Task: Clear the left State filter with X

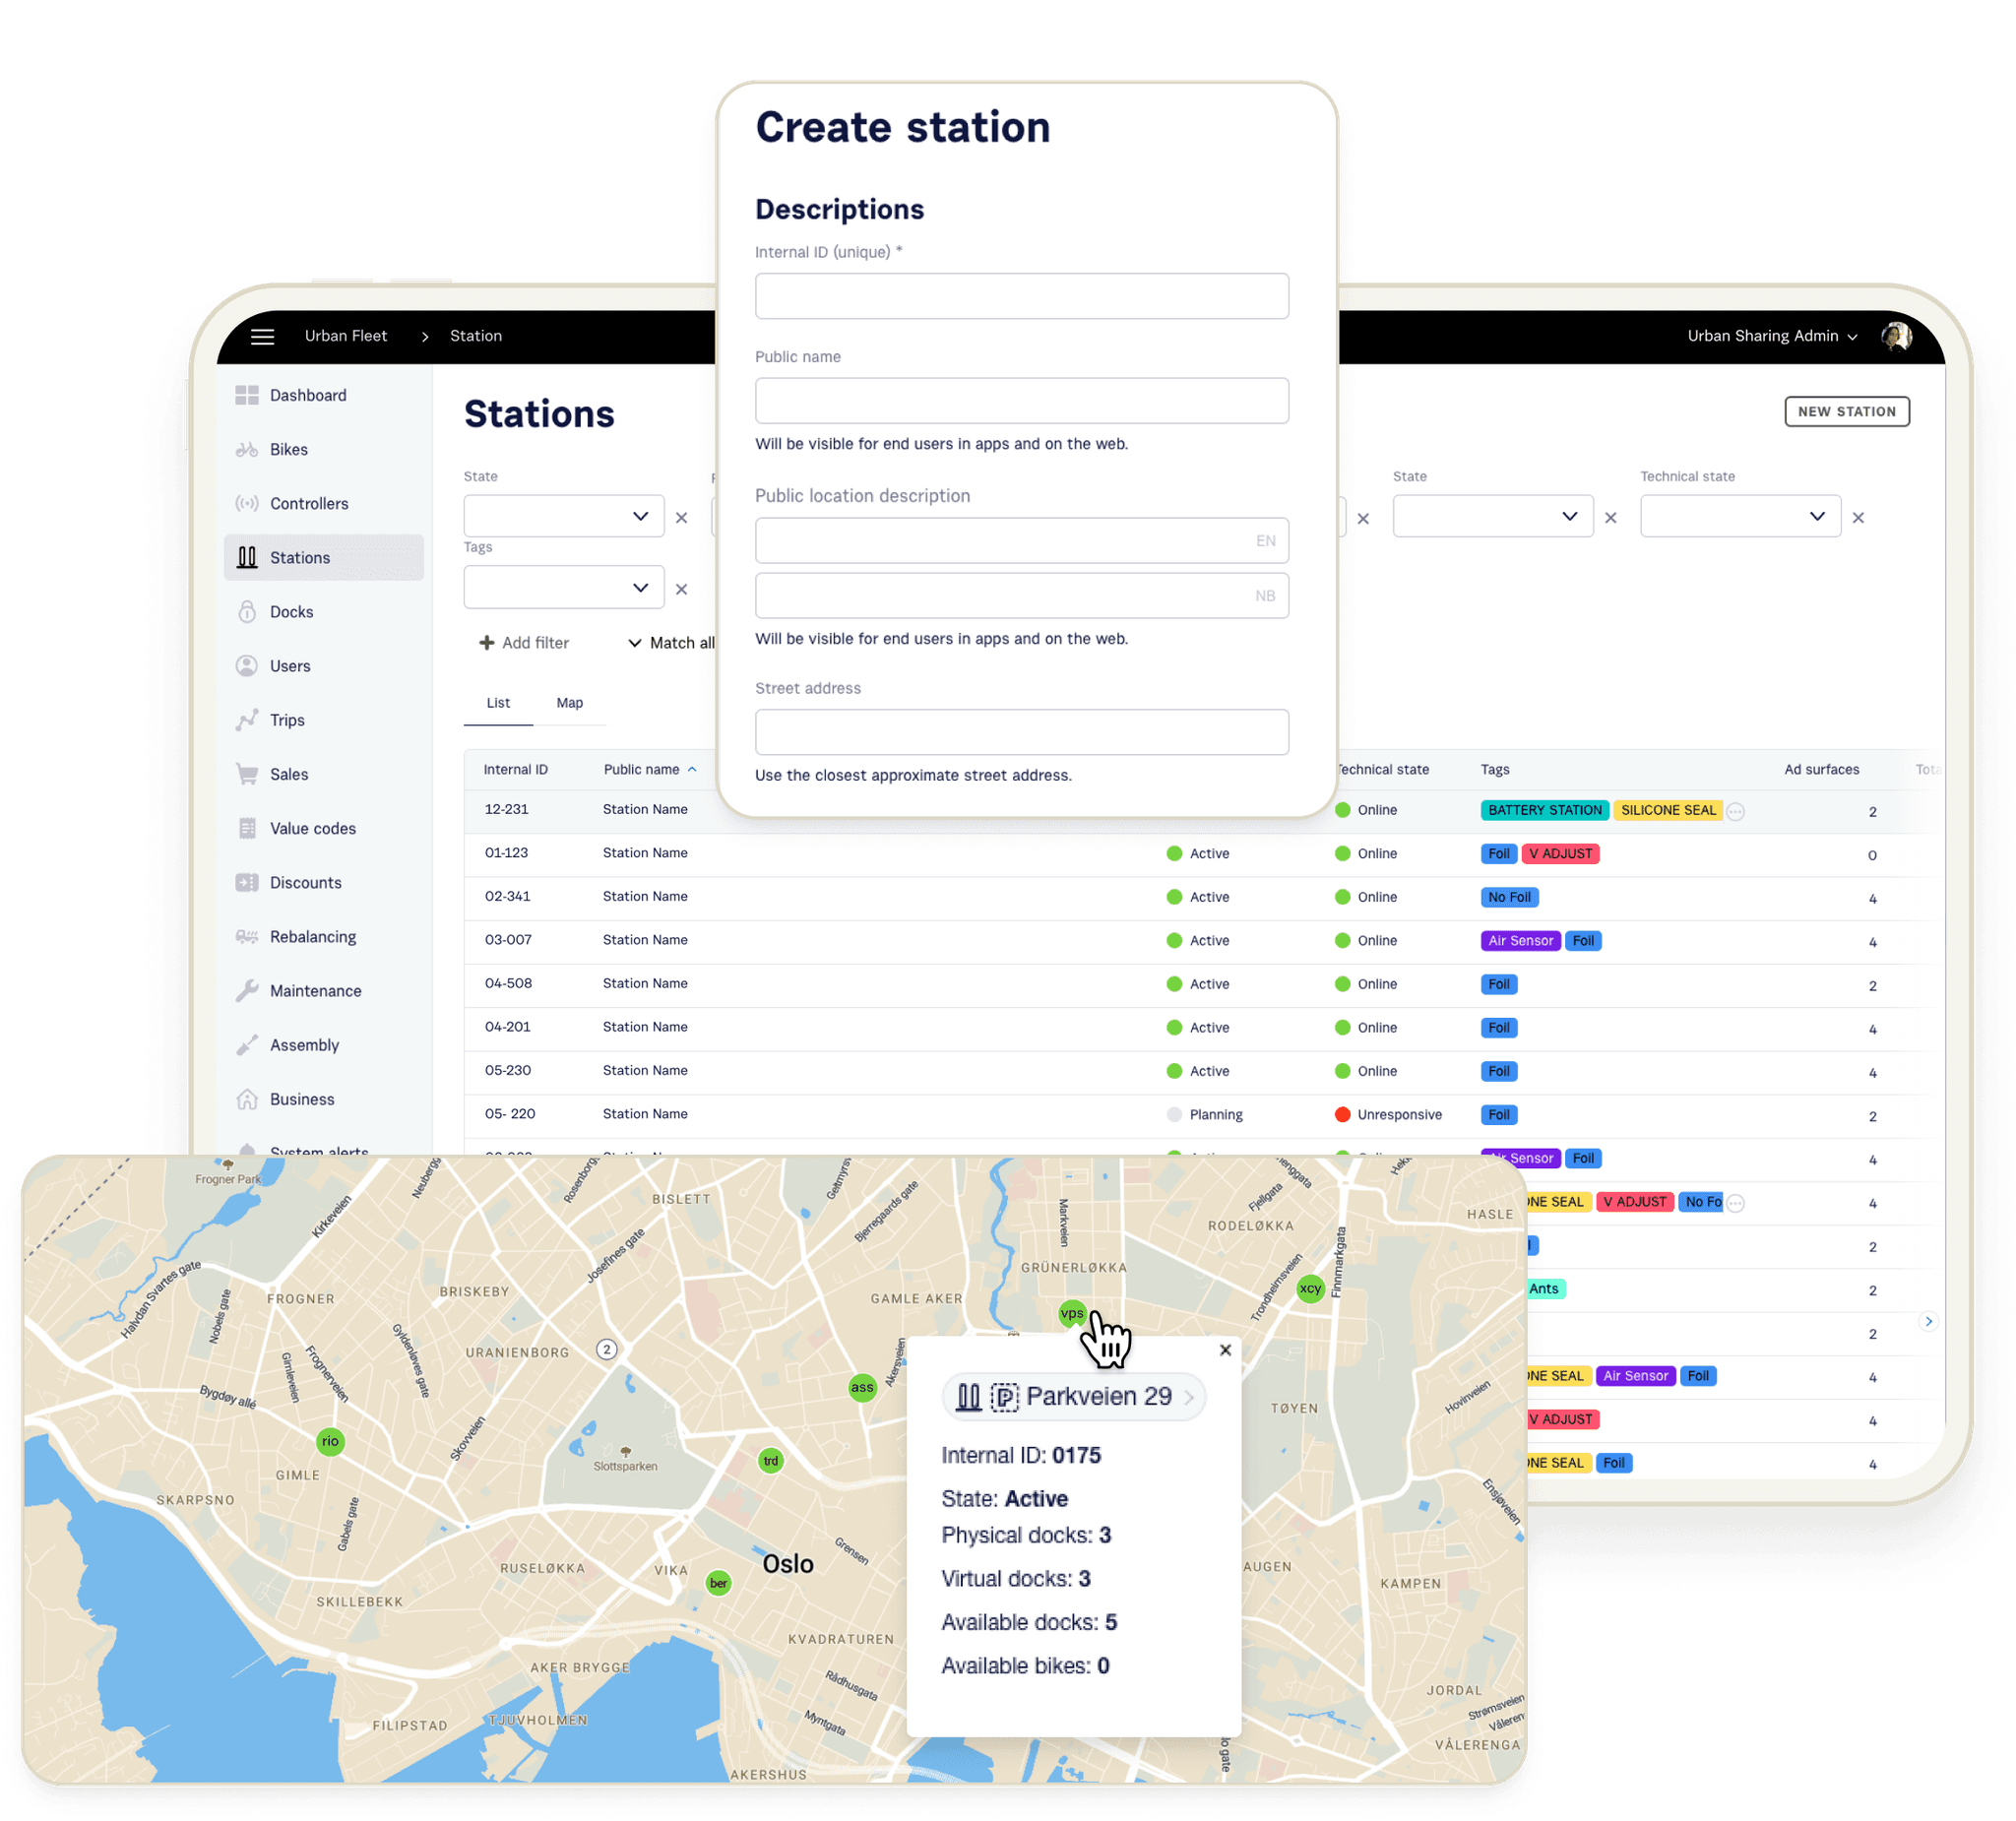Action: [x=681, y=517]
